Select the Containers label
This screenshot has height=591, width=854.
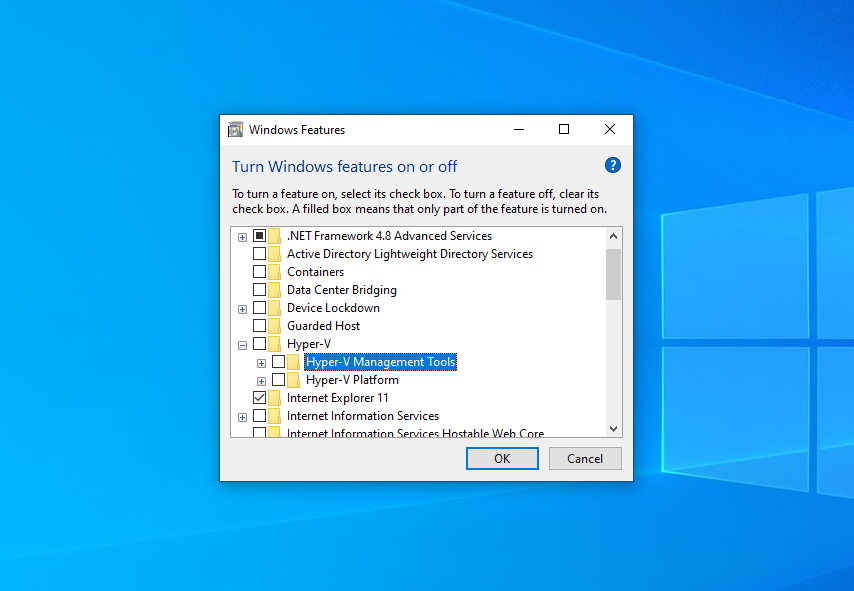315,272
